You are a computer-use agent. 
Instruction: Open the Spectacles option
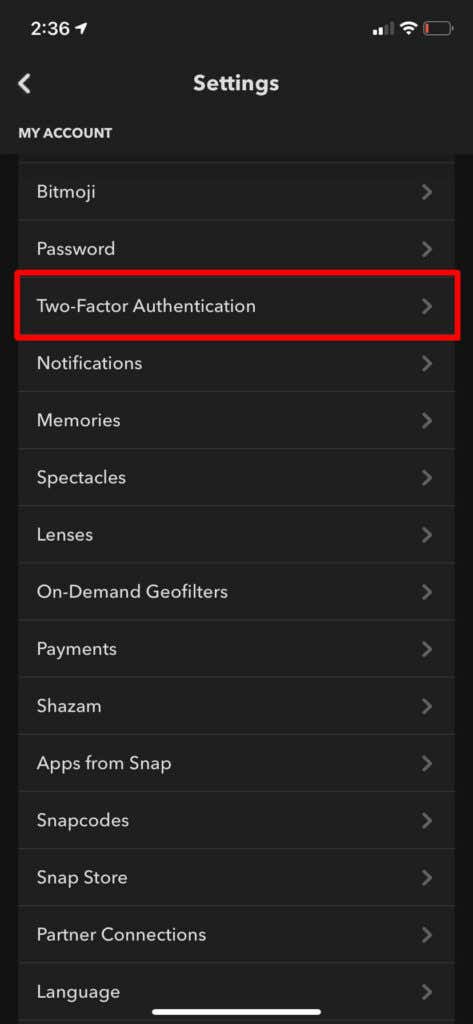click(236, 477)
